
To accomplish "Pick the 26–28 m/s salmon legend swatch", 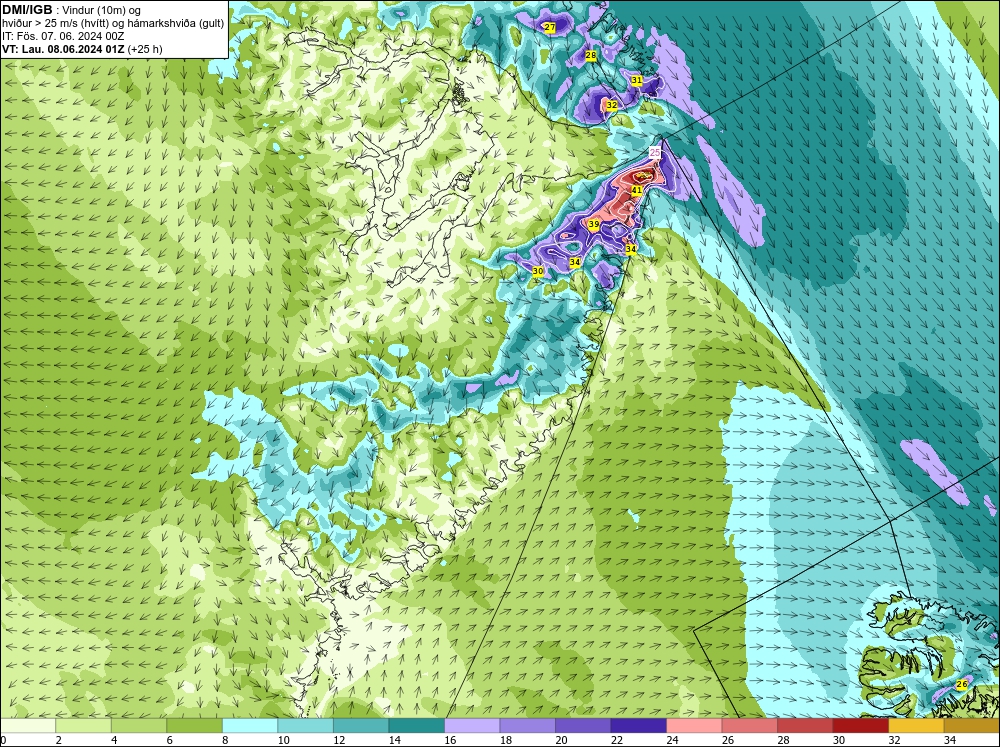I will pos(749,725).
